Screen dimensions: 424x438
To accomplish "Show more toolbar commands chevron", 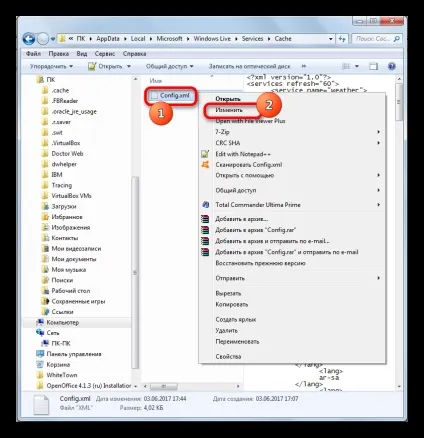I will click(x=303, y=66).
